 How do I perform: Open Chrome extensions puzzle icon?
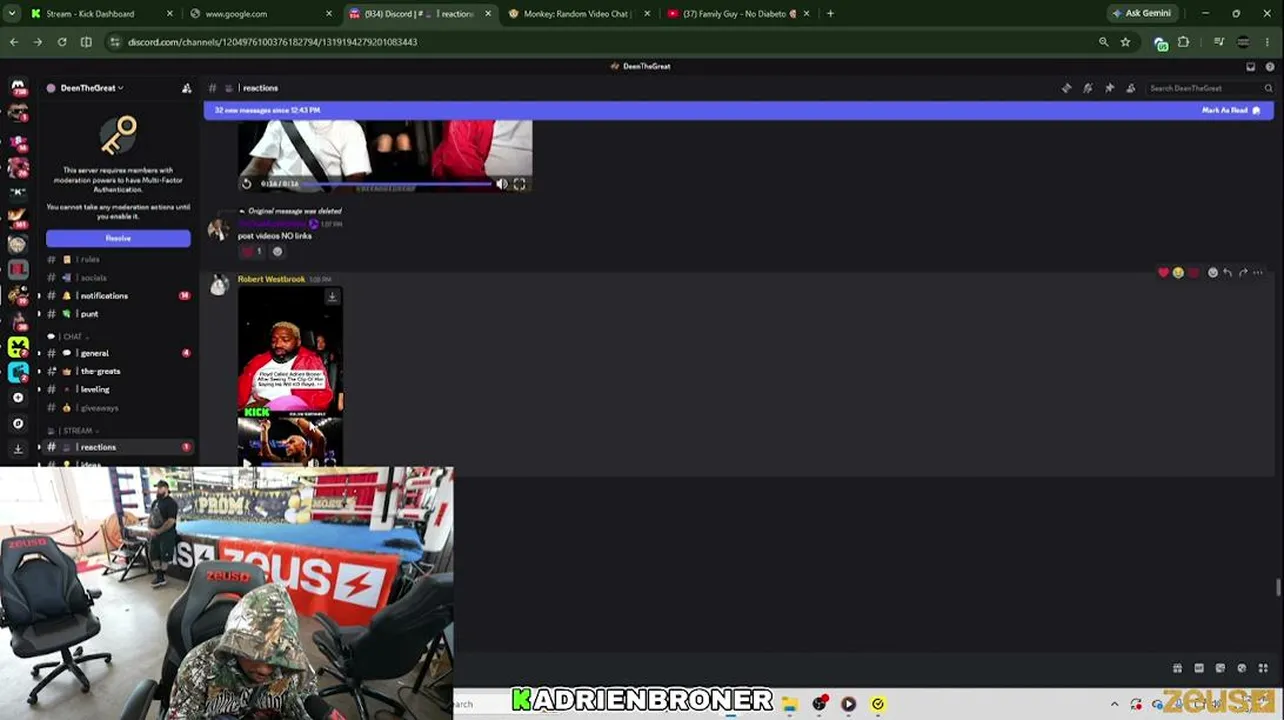[x=1183, y=42]
